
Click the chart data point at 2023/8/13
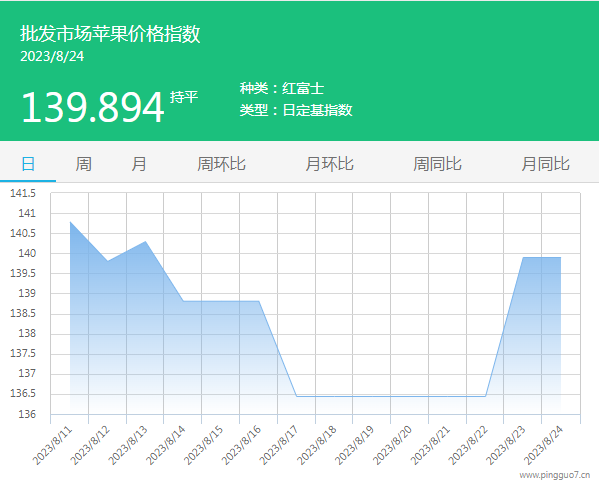point(146,241)
